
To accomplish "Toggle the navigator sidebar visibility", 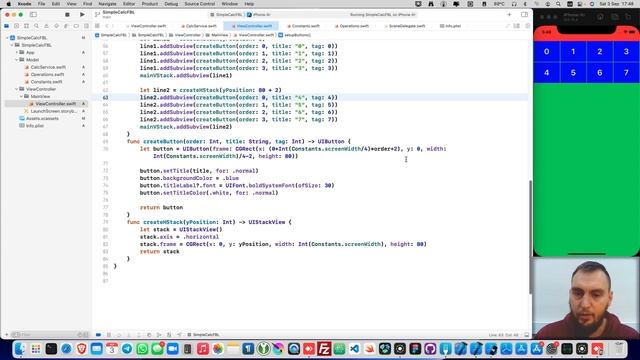I will (33, 15).
